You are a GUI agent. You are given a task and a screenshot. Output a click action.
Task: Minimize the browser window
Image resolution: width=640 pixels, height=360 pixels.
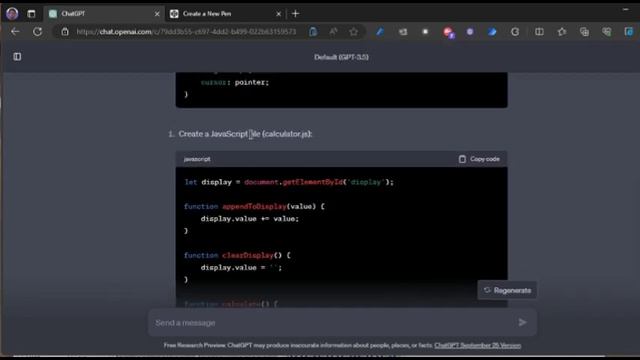pos(625,9)
